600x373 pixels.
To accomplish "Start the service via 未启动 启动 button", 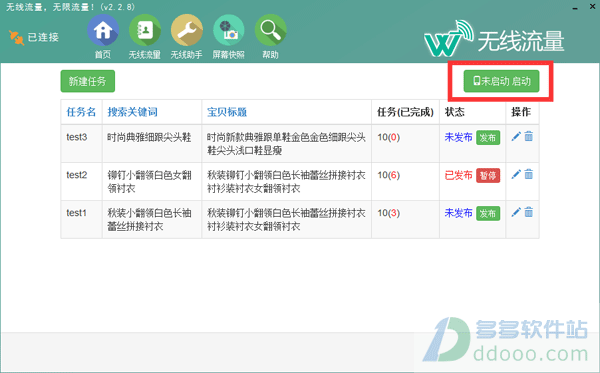I will [501, 81].
